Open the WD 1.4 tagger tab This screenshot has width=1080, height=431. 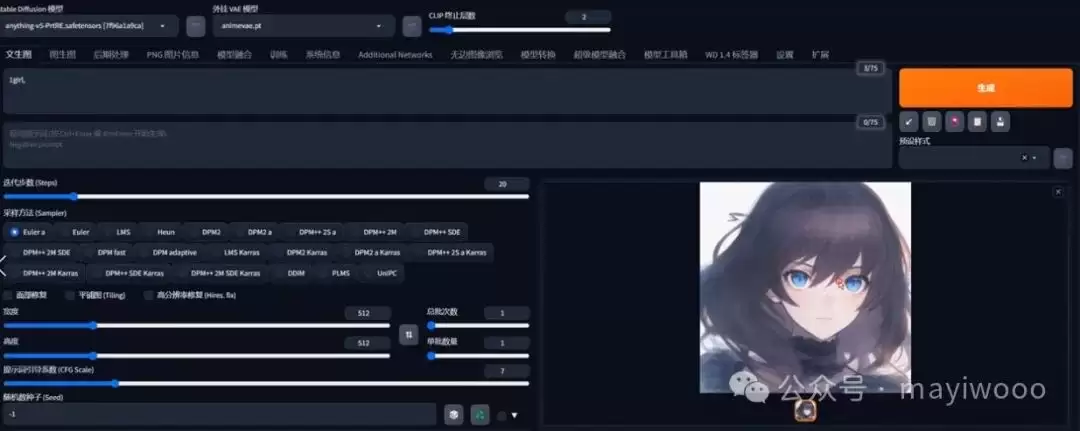[x=731, y=54]
